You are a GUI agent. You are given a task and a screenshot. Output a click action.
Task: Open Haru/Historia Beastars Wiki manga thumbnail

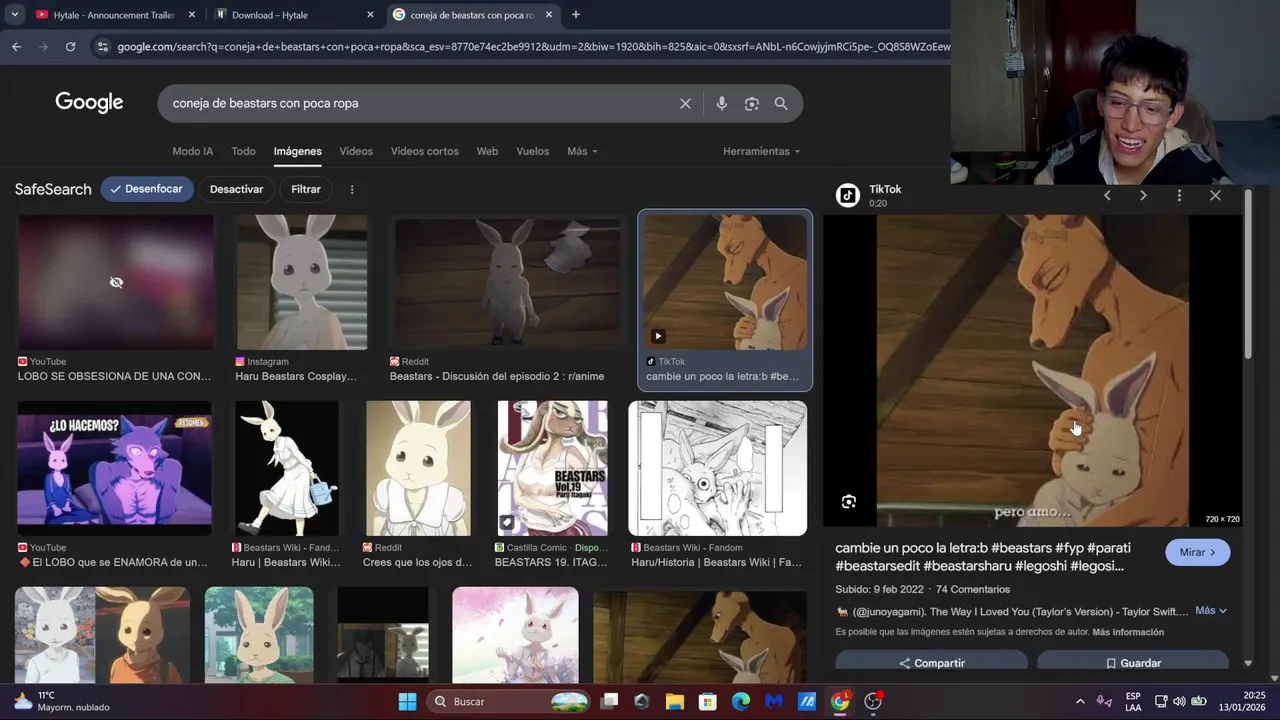click(717, 468)
